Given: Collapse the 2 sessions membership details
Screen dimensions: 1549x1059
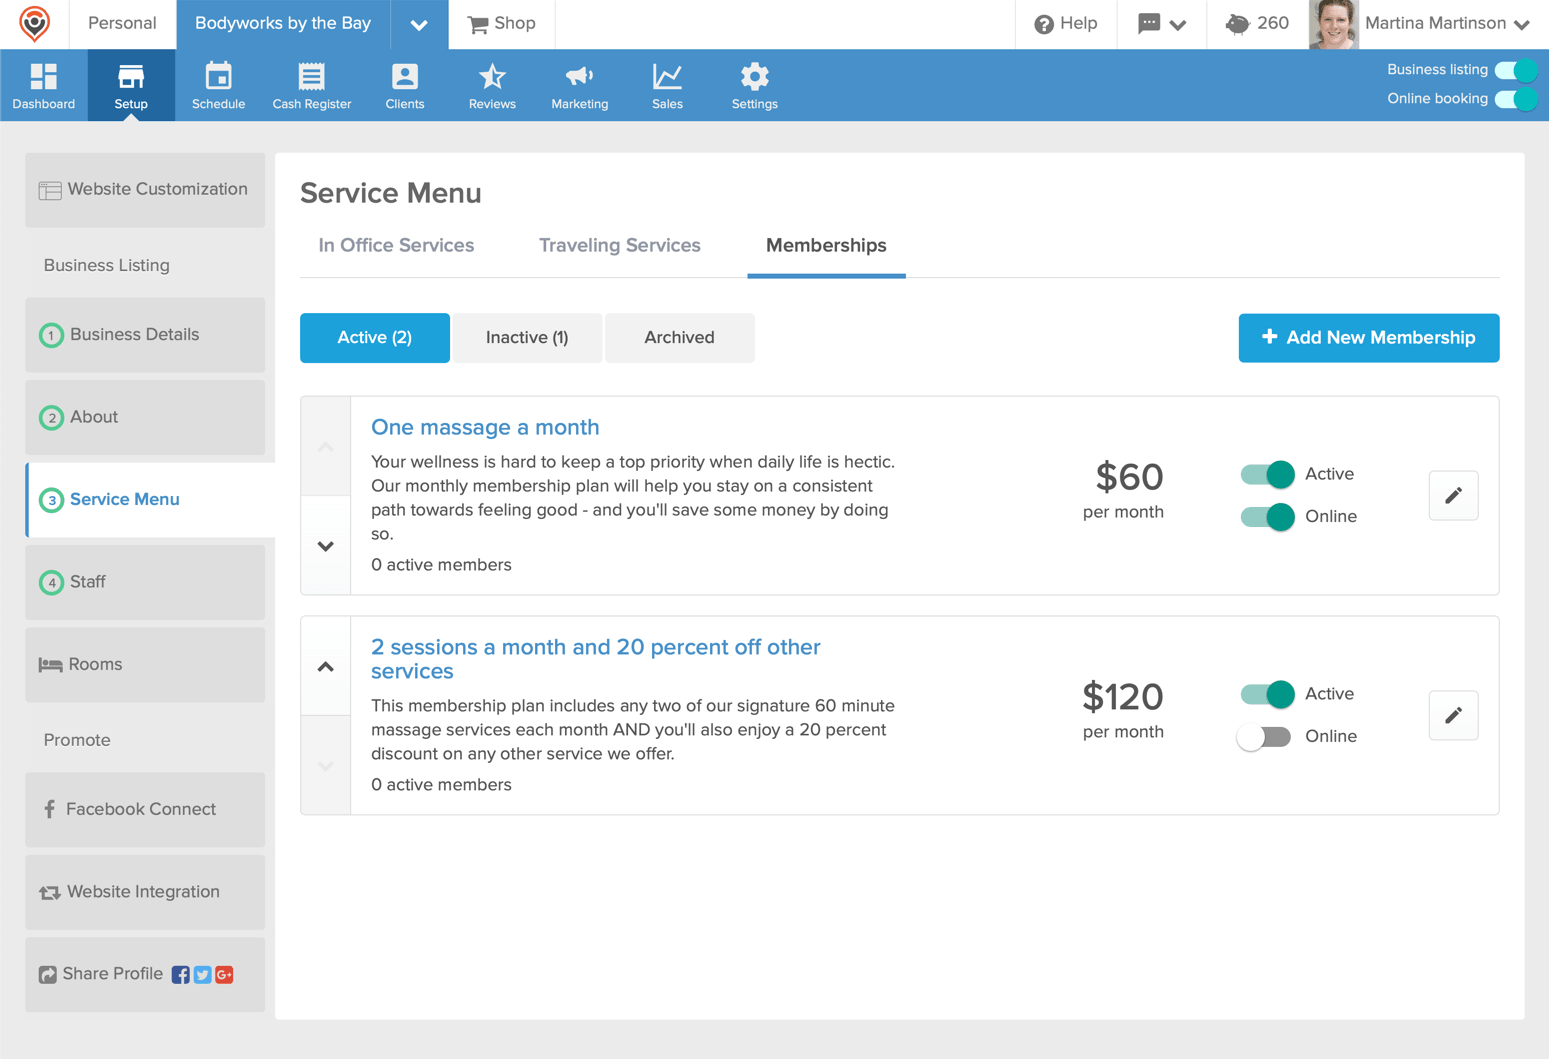Looking at the screenshot, I should pyautogui.click(x=325, y=665).
